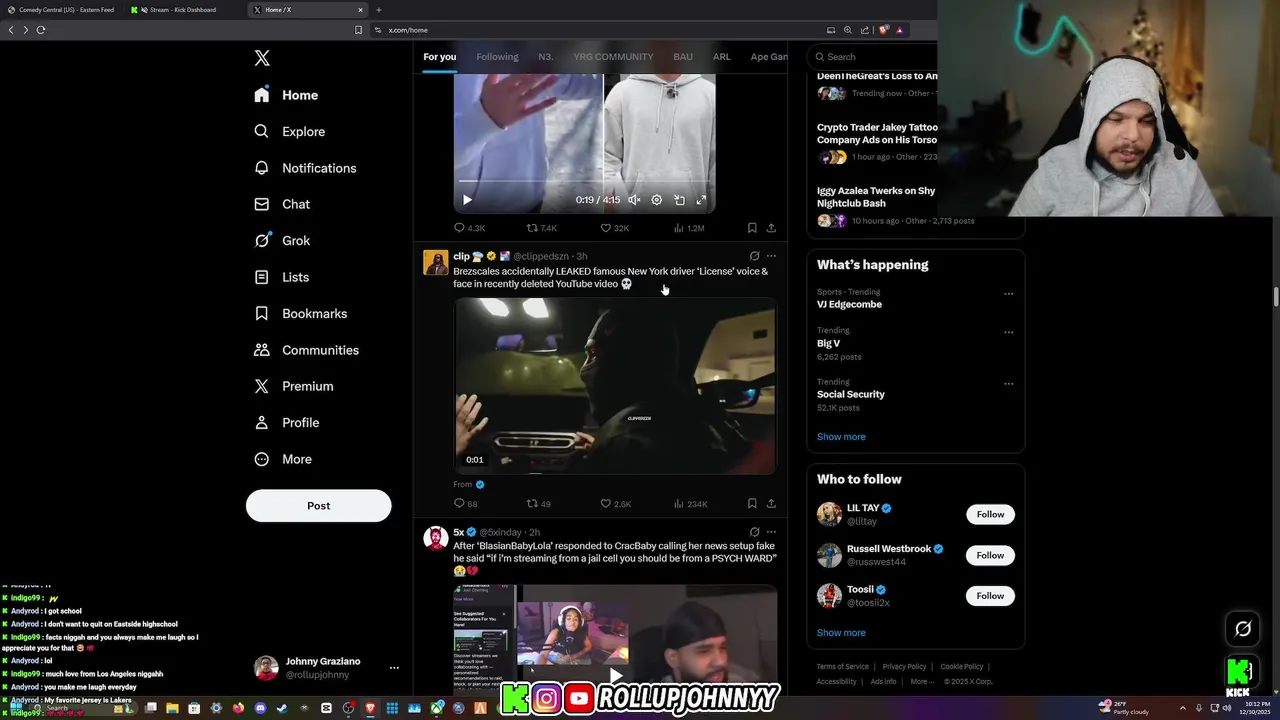Enter fullscreen on the top video
Image resolution: width=1280 pixels, height=720 pixels.
click(701, 200)
